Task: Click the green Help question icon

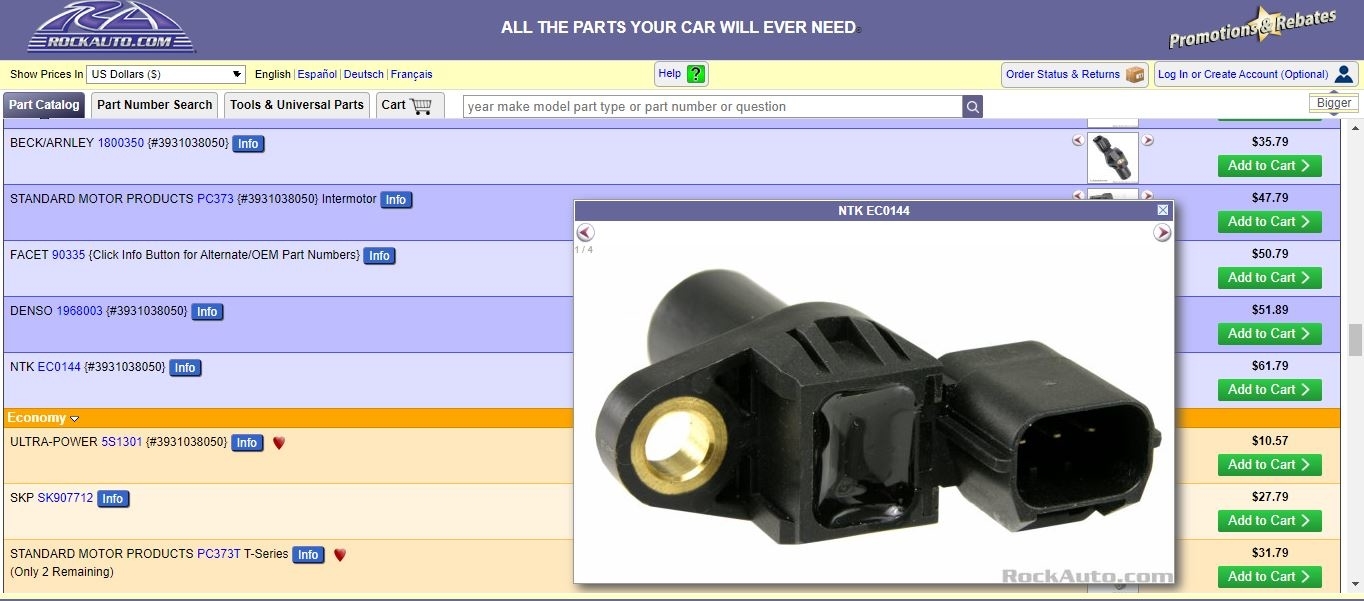Action: coord(696,74)
